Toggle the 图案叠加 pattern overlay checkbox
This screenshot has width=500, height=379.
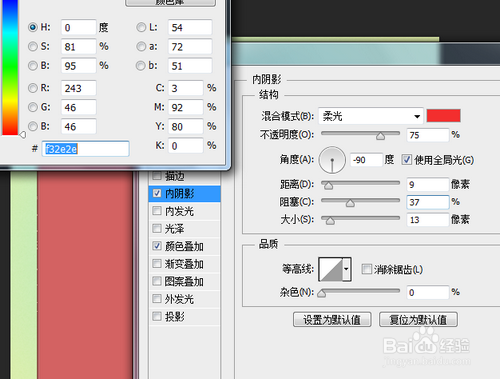tap(157, 281)
